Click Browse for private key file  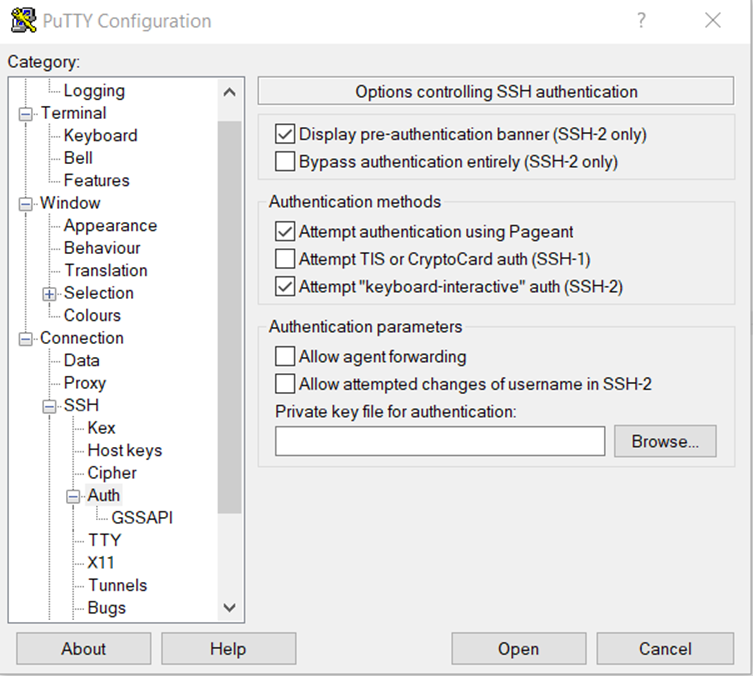pyautogui.click(x=665, y=441)
